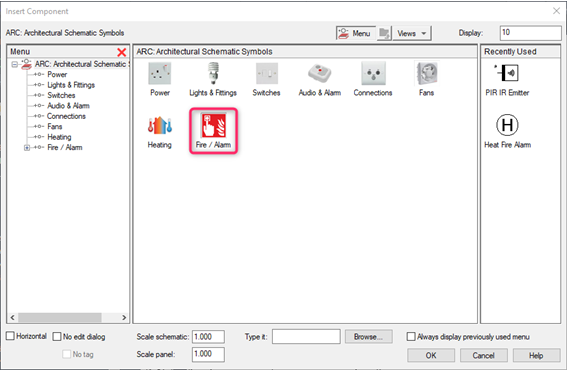The width and height of the screenshot is (569, 373).
Task: Click the menu tree scrollbar right arrow
Action: [124, 317]
